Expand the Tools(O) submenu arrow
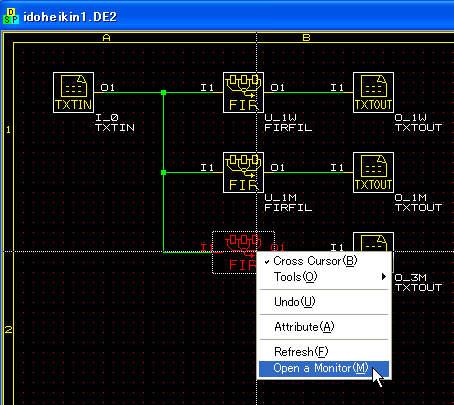Screen dimensions: 454x405 point(384,277)
